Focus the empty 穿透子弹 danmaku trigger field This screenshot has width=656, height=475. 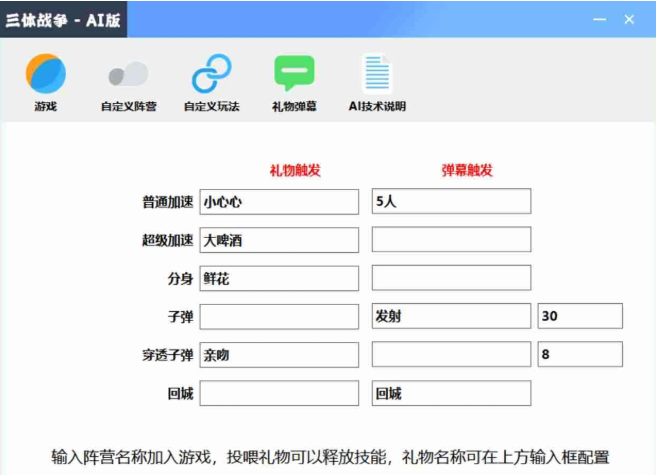(x=451, y=355)
